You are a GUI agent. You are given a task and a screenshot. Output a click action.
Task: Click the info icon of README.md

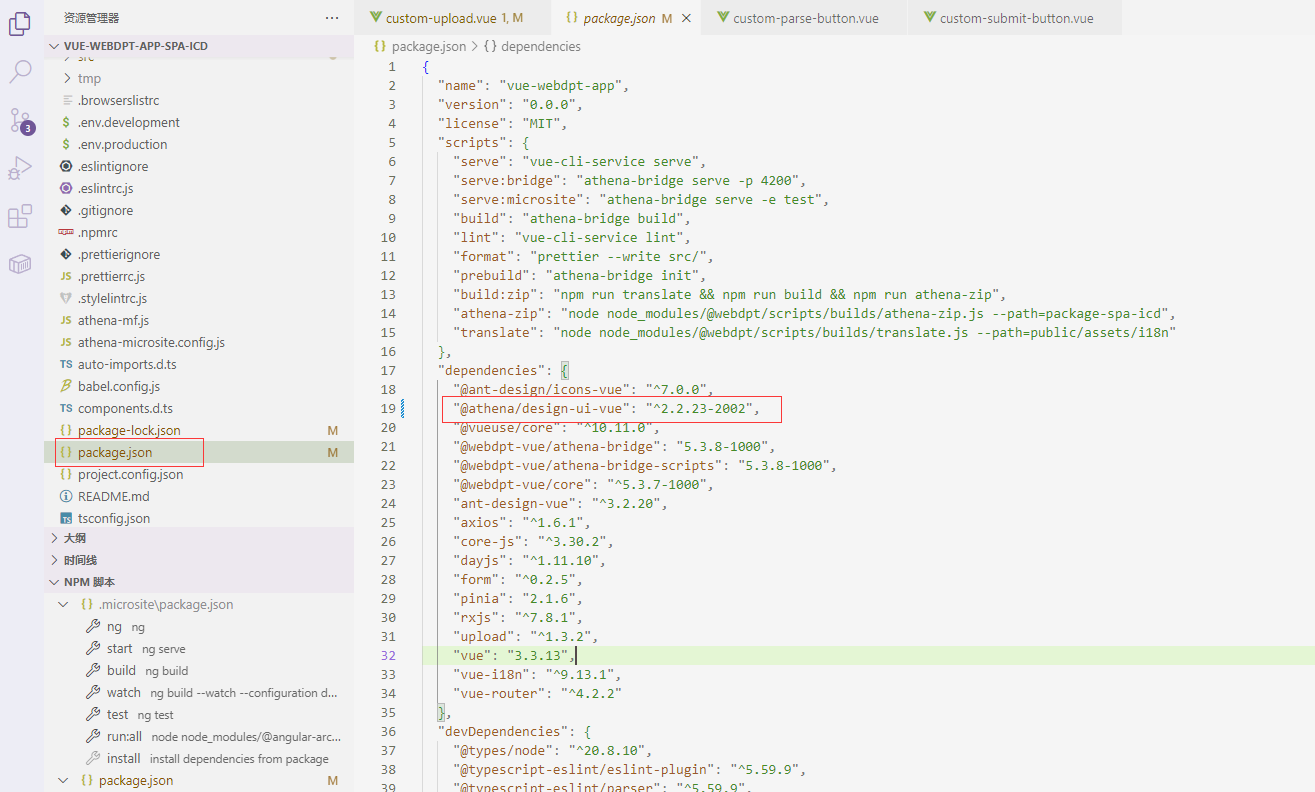pyautogui.click(x=66, y=497)
